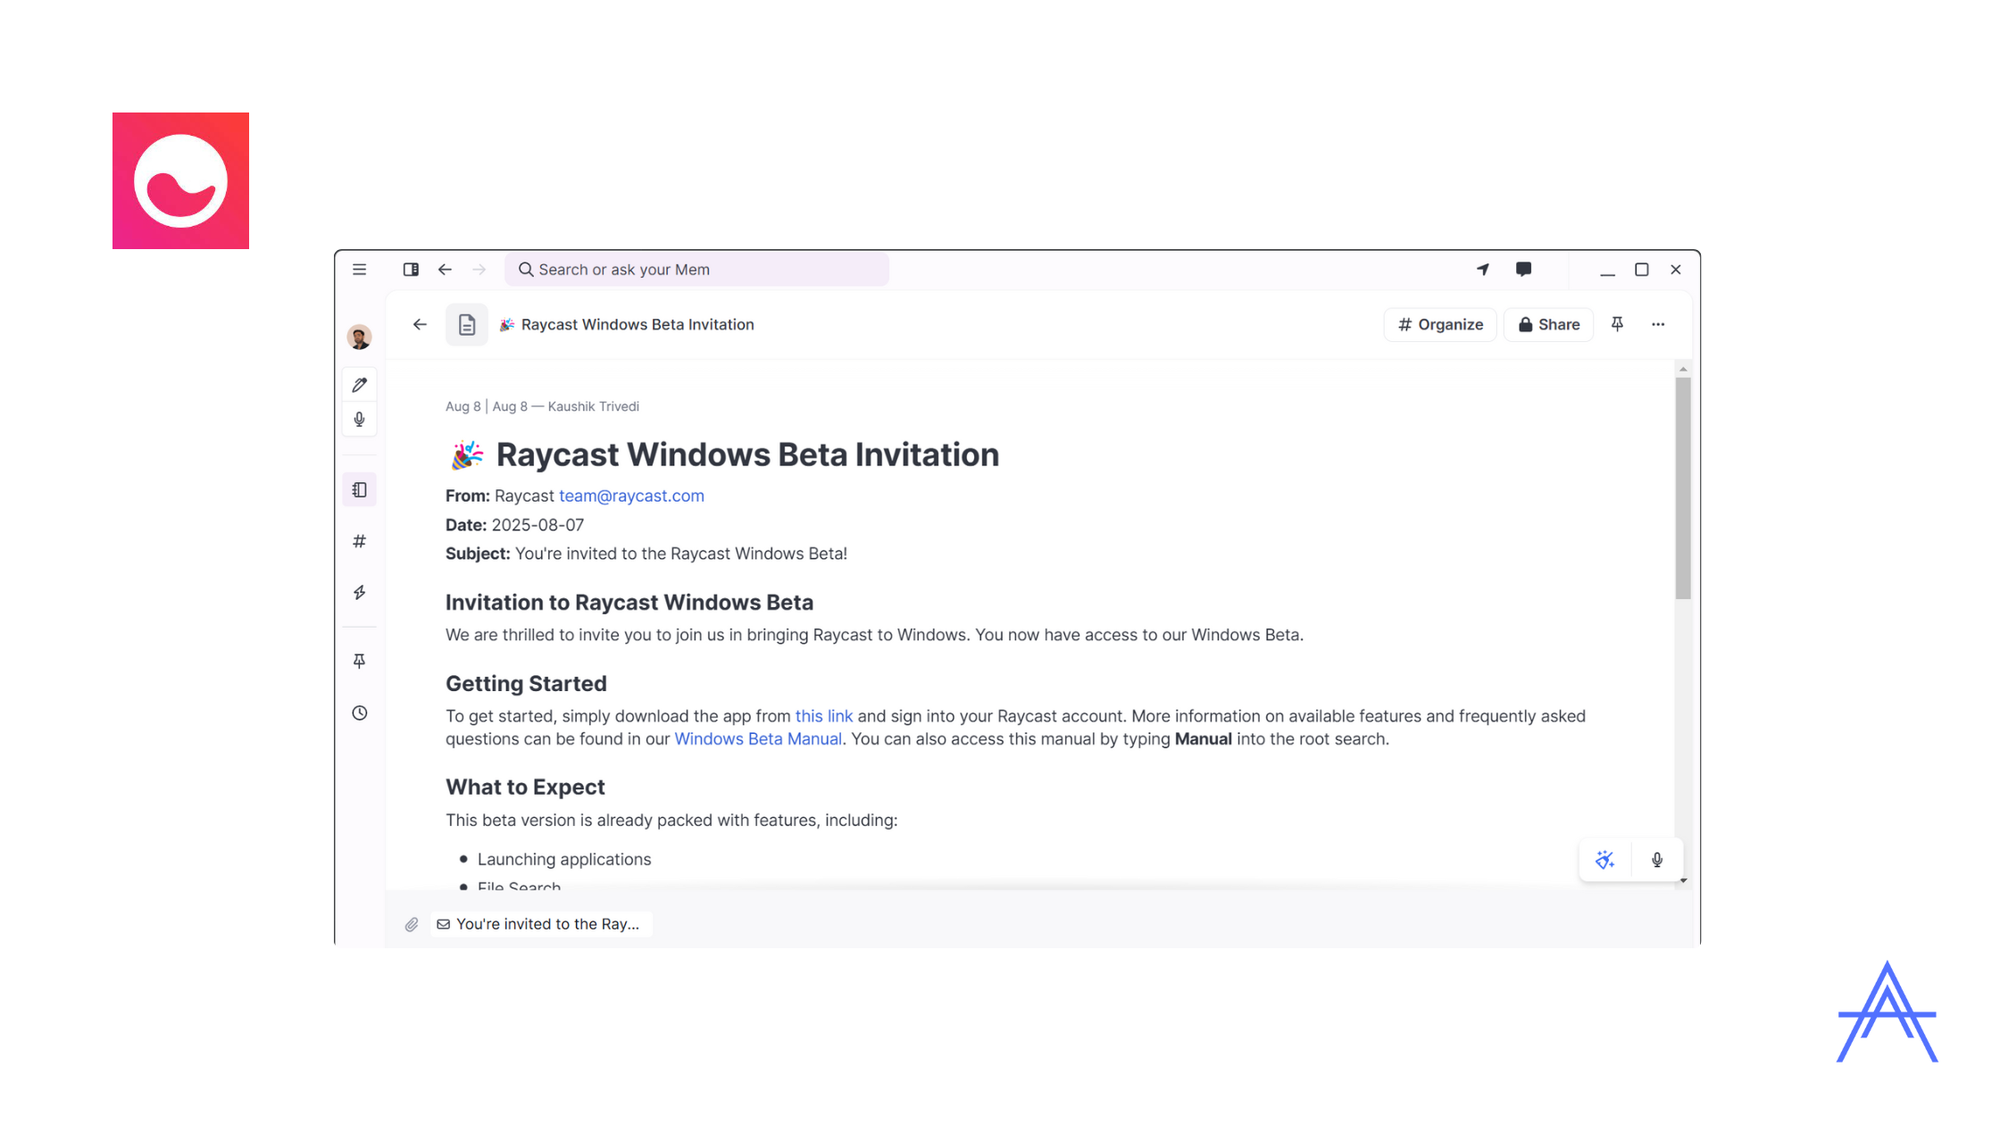The height and width of the screenshot is (1125, 2000).
Task: Click the party popper emoji beside title
Action: click(466, 455)
